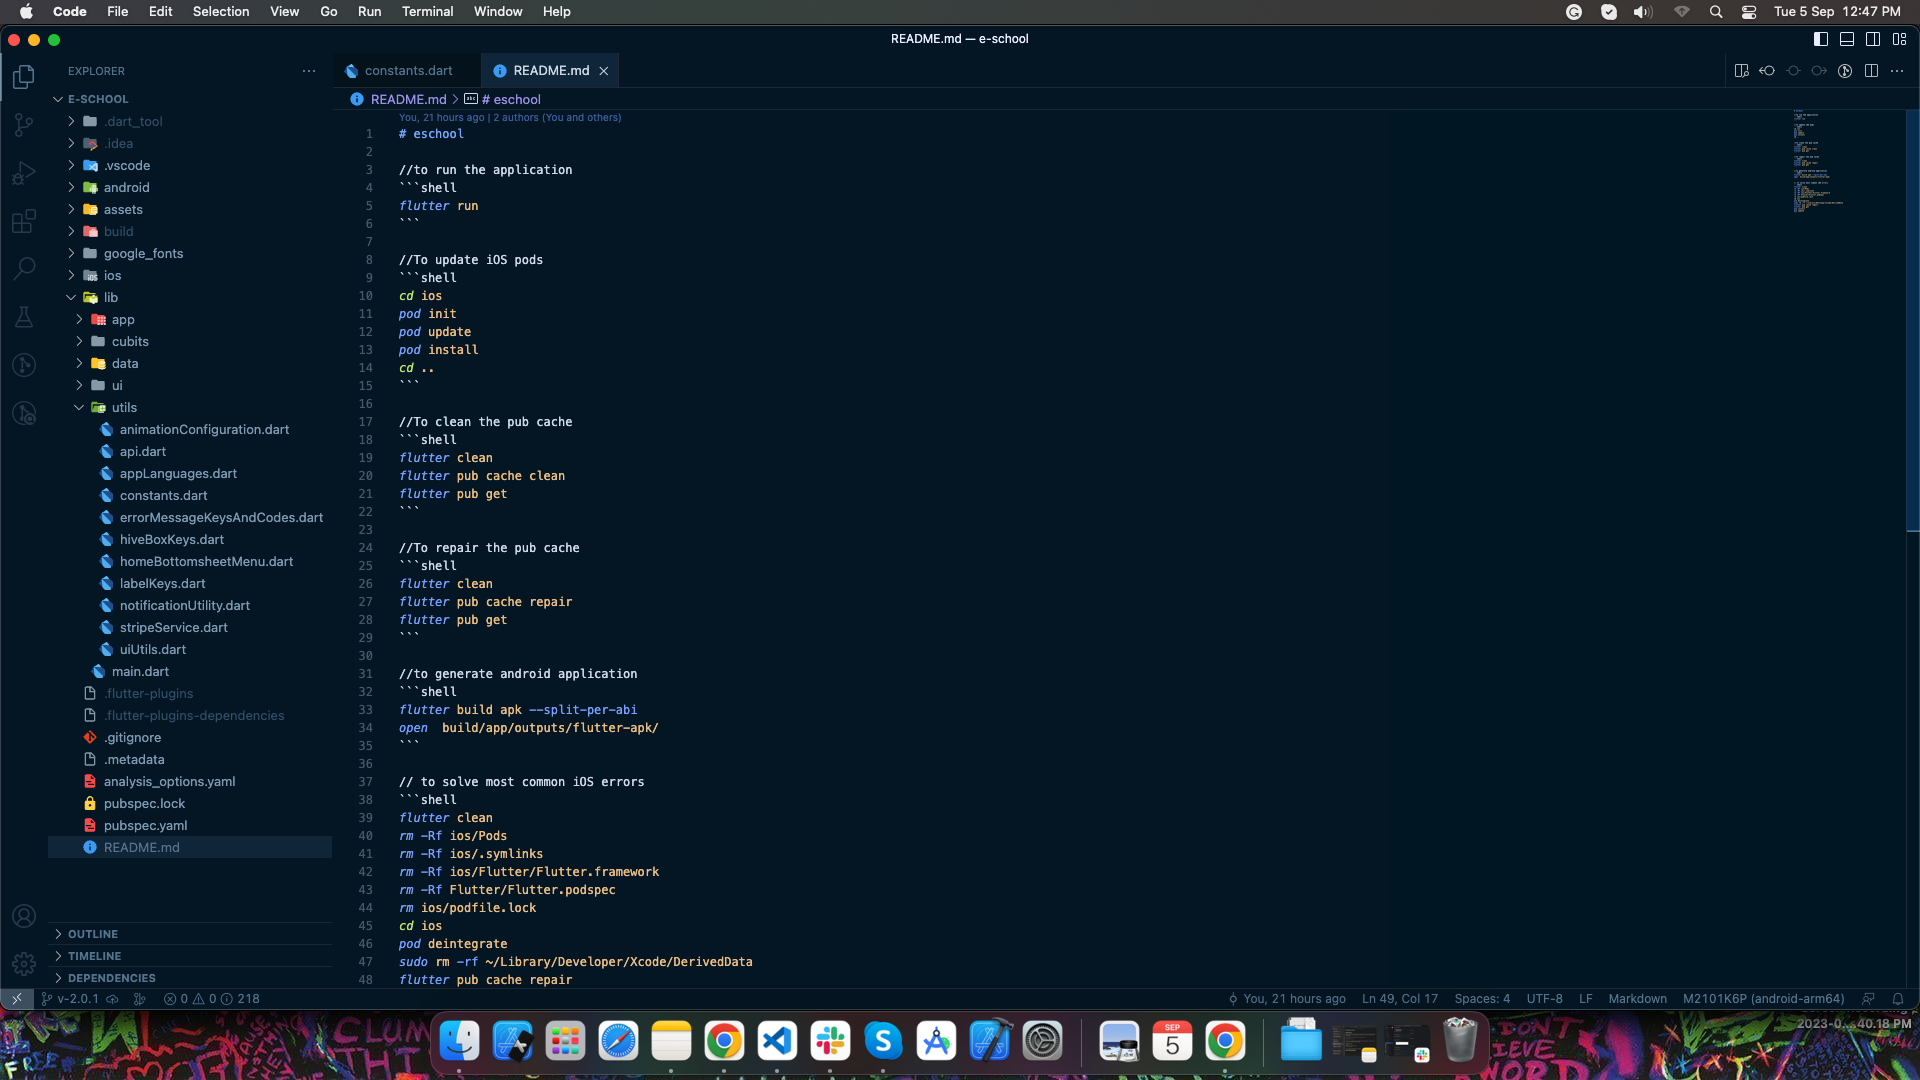The width and height of the screenshot is (1920, 1080).
Task: Expand the android folder
Action: [x=125, y=187]
